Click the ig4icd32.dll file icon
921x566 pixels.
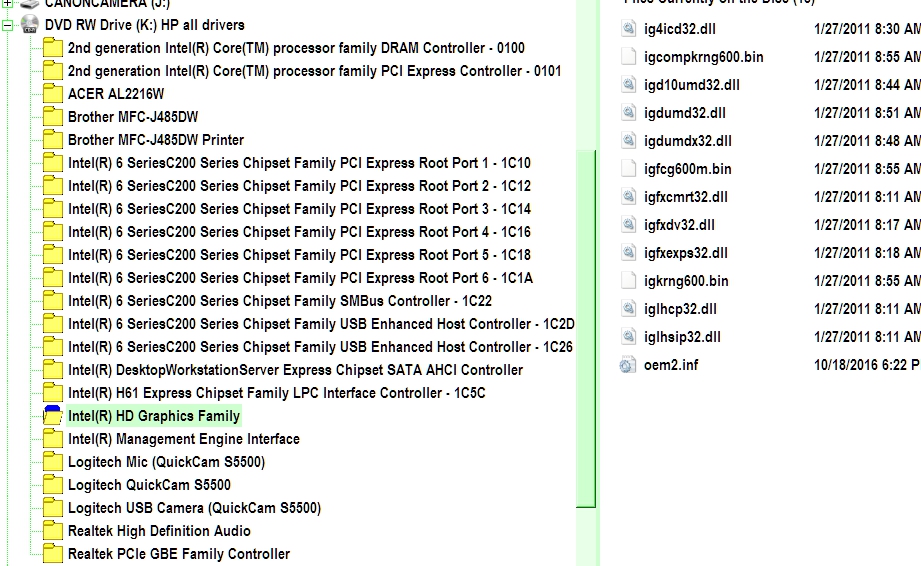(x=628, y=28)
